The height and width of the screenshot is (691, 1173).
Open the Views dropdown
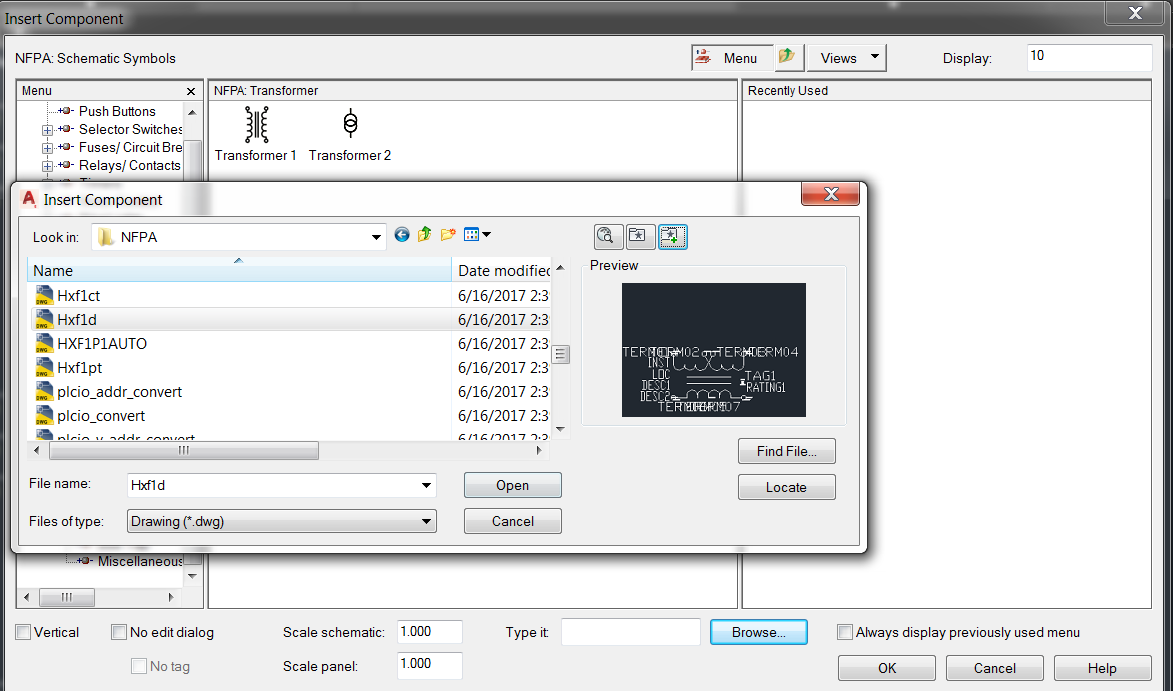tap(846, 57)
